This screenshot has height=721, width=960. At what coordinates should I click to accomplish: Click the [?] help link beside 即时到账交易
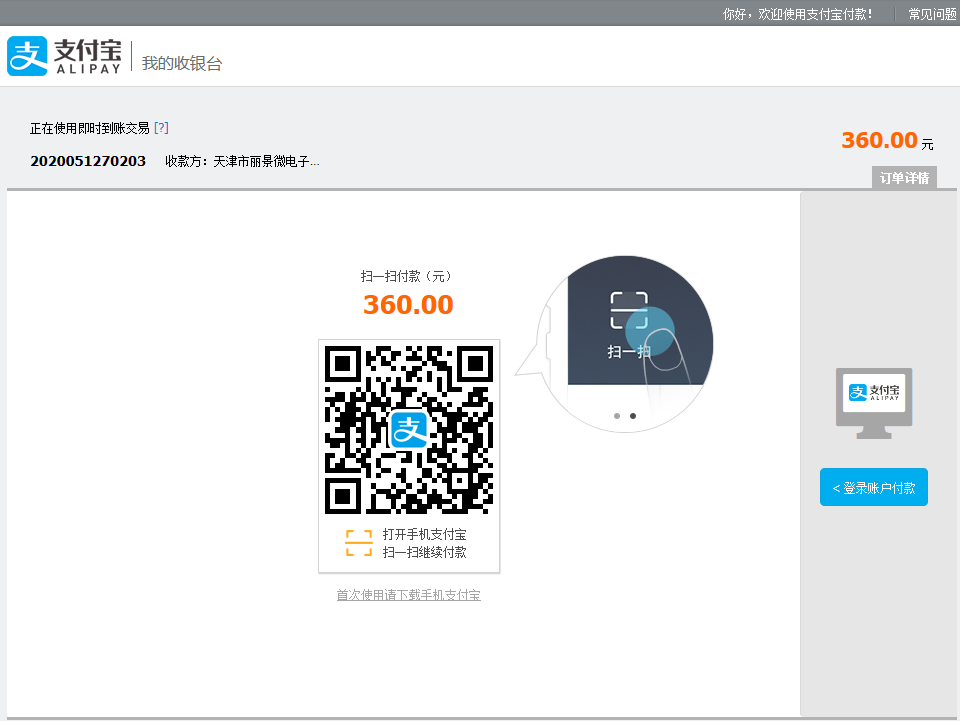coord(161,128)
